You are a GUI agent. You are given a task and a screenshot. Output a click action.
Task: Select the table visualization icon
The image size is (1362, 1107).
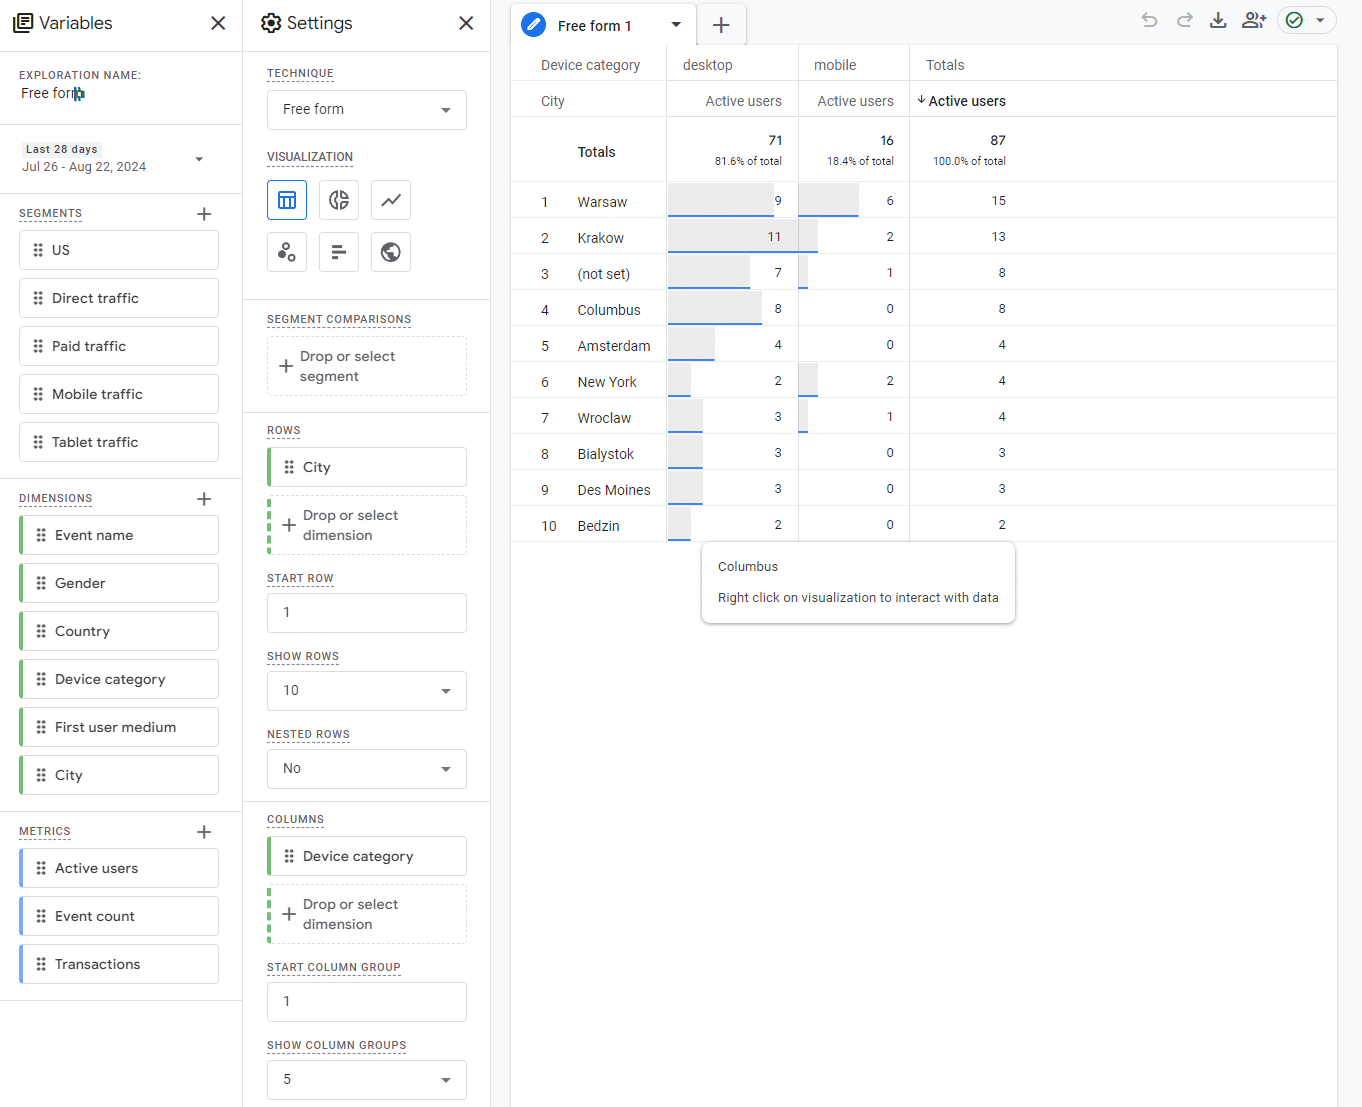click(287, 200)
